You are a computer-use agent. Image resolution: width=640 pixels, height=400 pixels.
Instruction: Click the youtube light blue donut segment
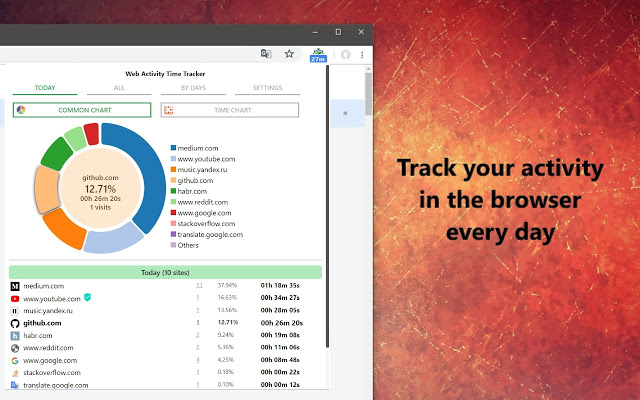point(112,239)
